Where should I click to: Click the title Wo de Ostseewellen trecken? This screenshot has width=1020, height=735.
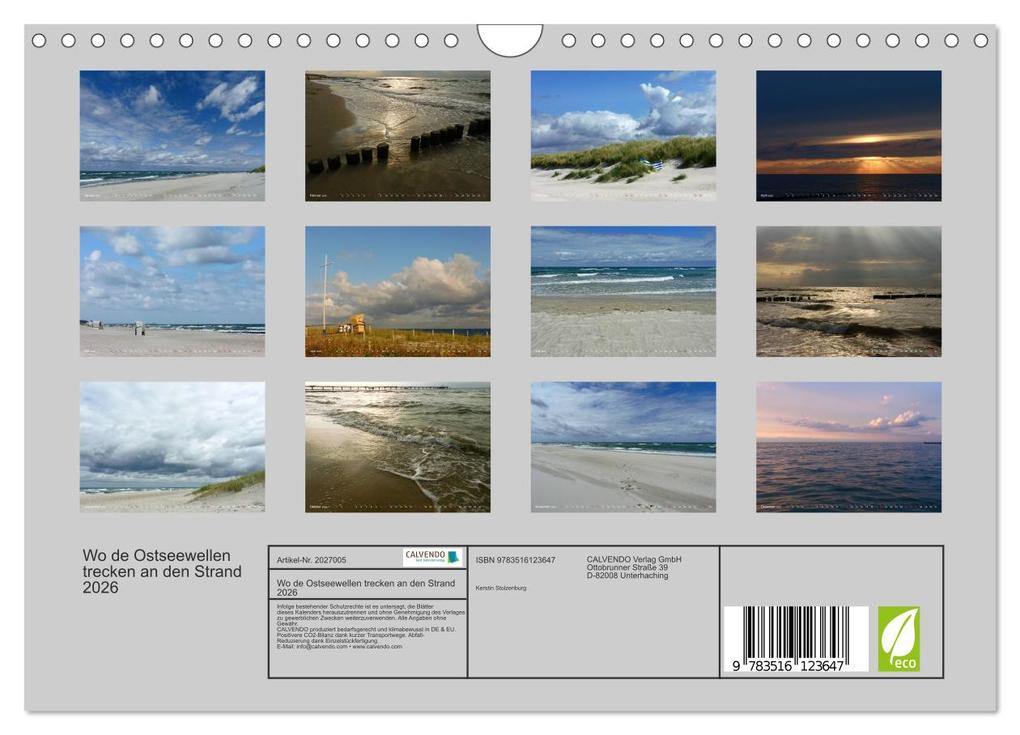(162, 572)
